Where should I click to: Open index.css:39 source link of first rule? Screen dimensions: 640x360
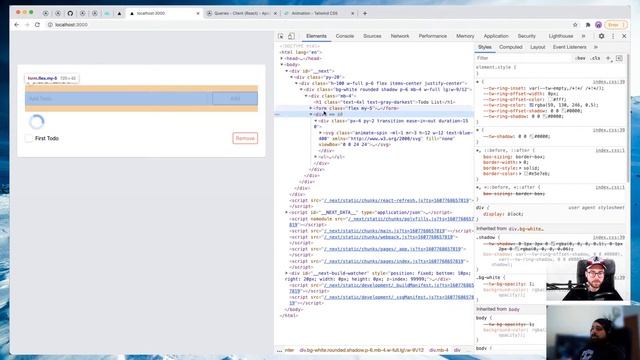[609, 82]
